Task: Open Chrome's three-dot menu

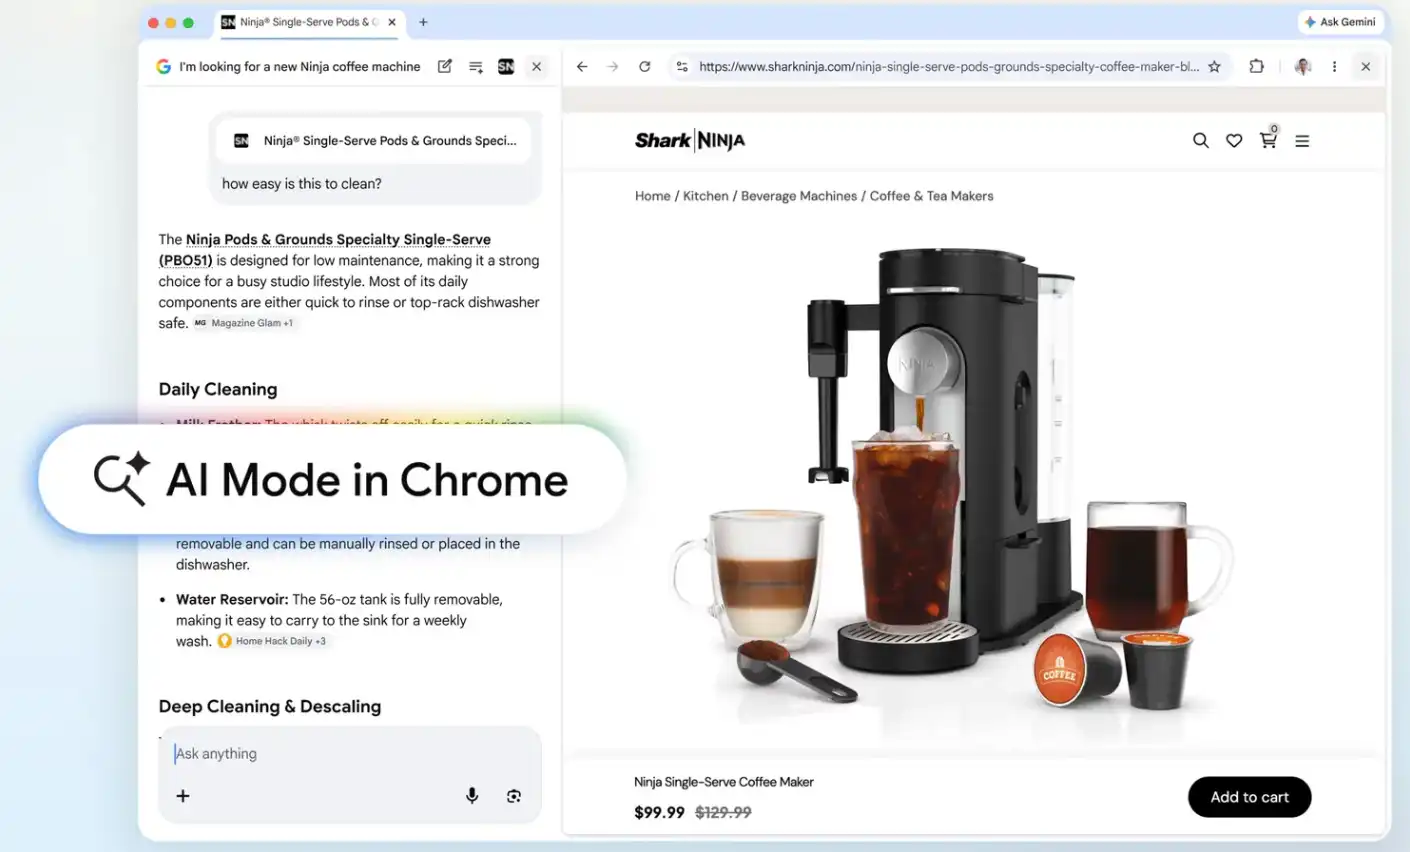Action: tap(1334, 66)
